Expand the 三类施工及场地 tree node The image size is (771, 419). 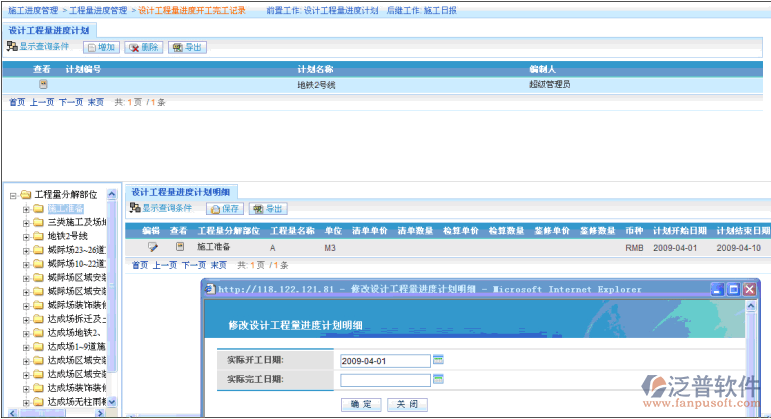(26, 222)
